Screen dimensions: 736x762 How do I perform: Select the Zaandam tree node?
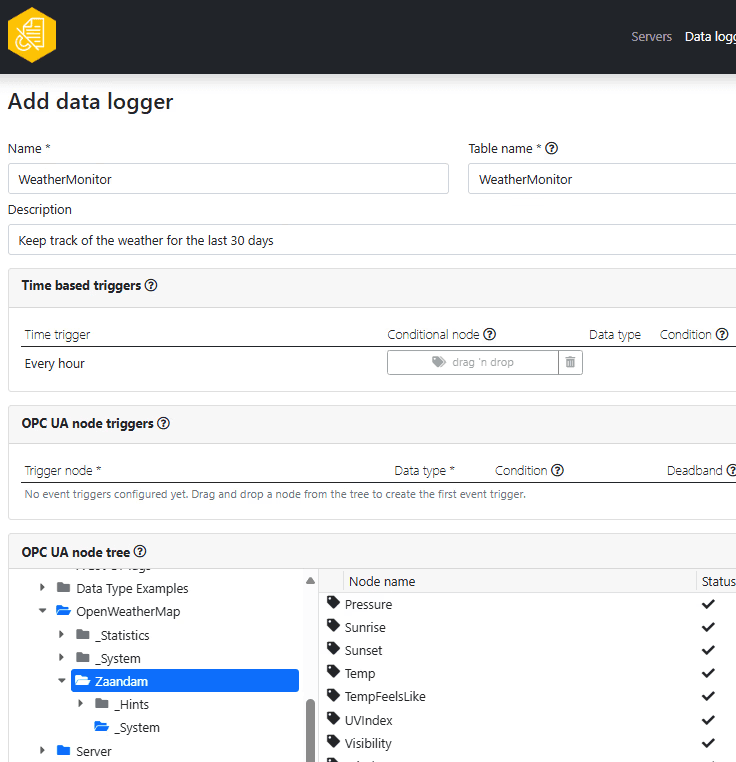coord(185,681)
